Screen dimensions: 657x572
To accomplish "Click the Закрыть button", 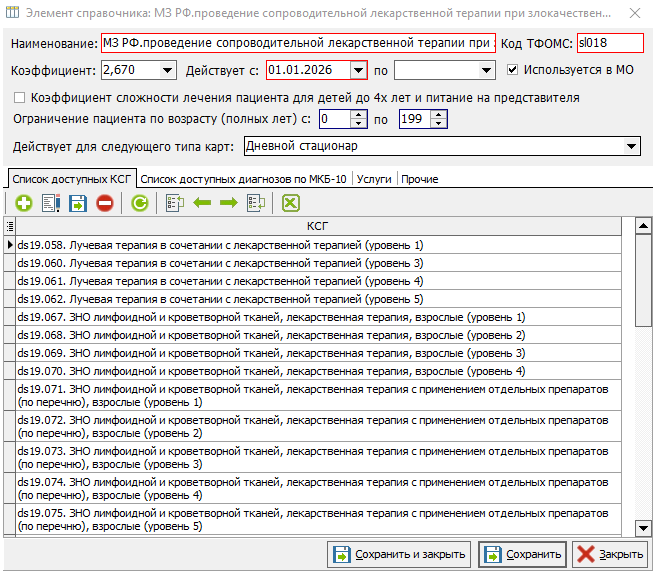I will (610, 554).
